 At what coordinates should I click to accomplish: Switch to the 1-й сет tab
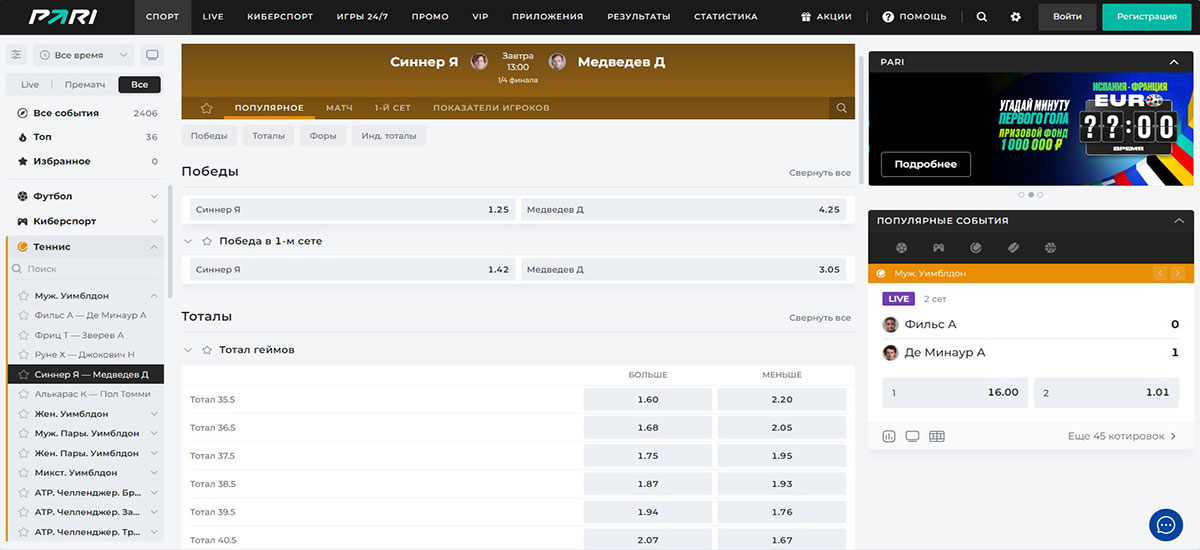click(x=392, y=108)
